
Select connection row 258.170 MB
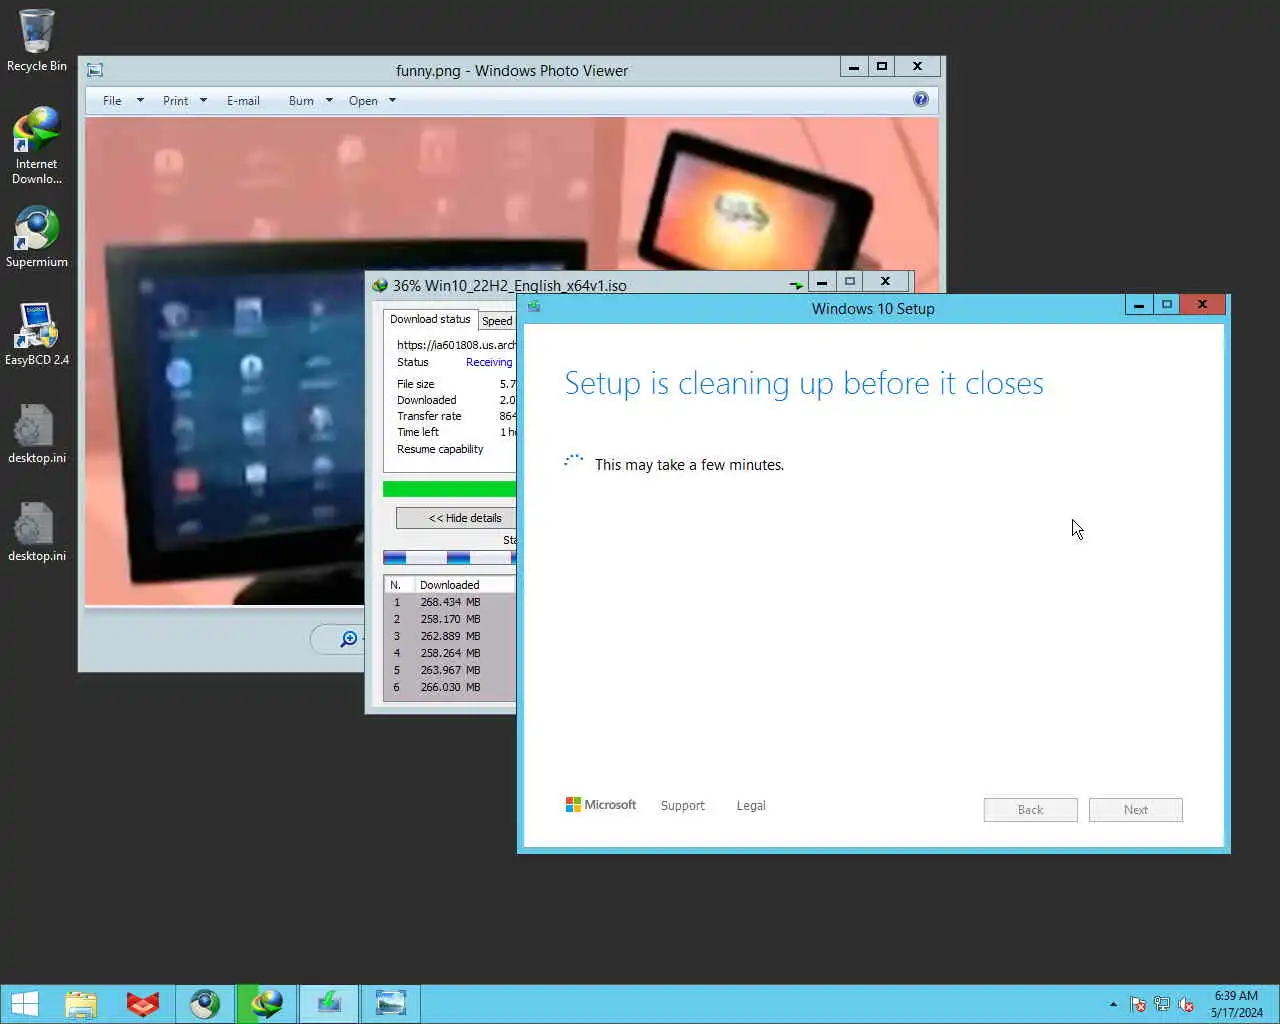coord(450,619)
